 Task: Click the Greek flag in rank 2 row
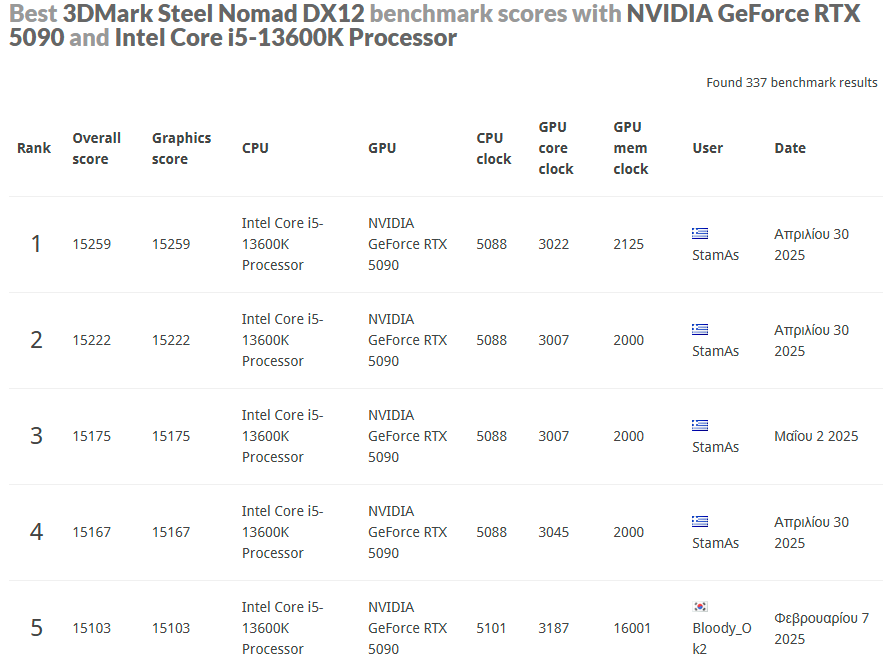tap(700, 329)
